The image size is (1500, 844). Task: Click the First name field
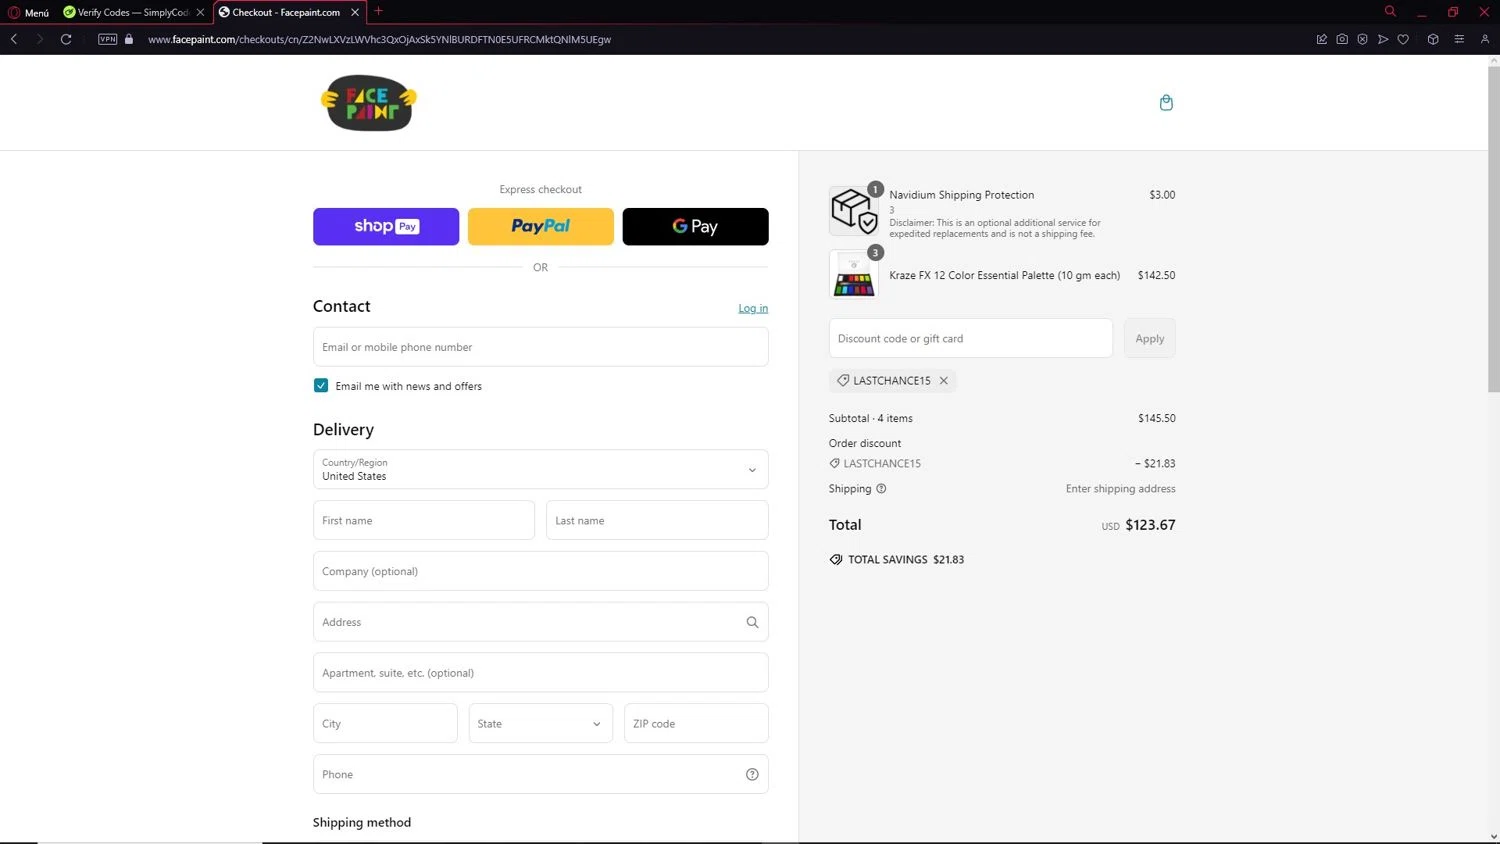pyautogui.click(x=424, y=520)
